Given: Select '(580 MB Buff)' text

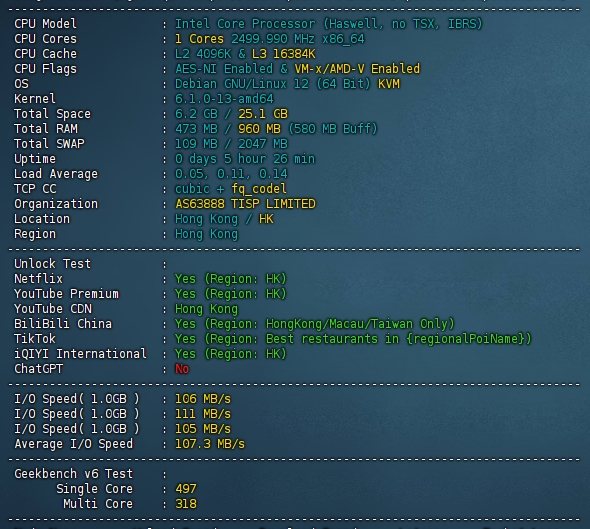Looking at the screenshot, I should 333,129.
